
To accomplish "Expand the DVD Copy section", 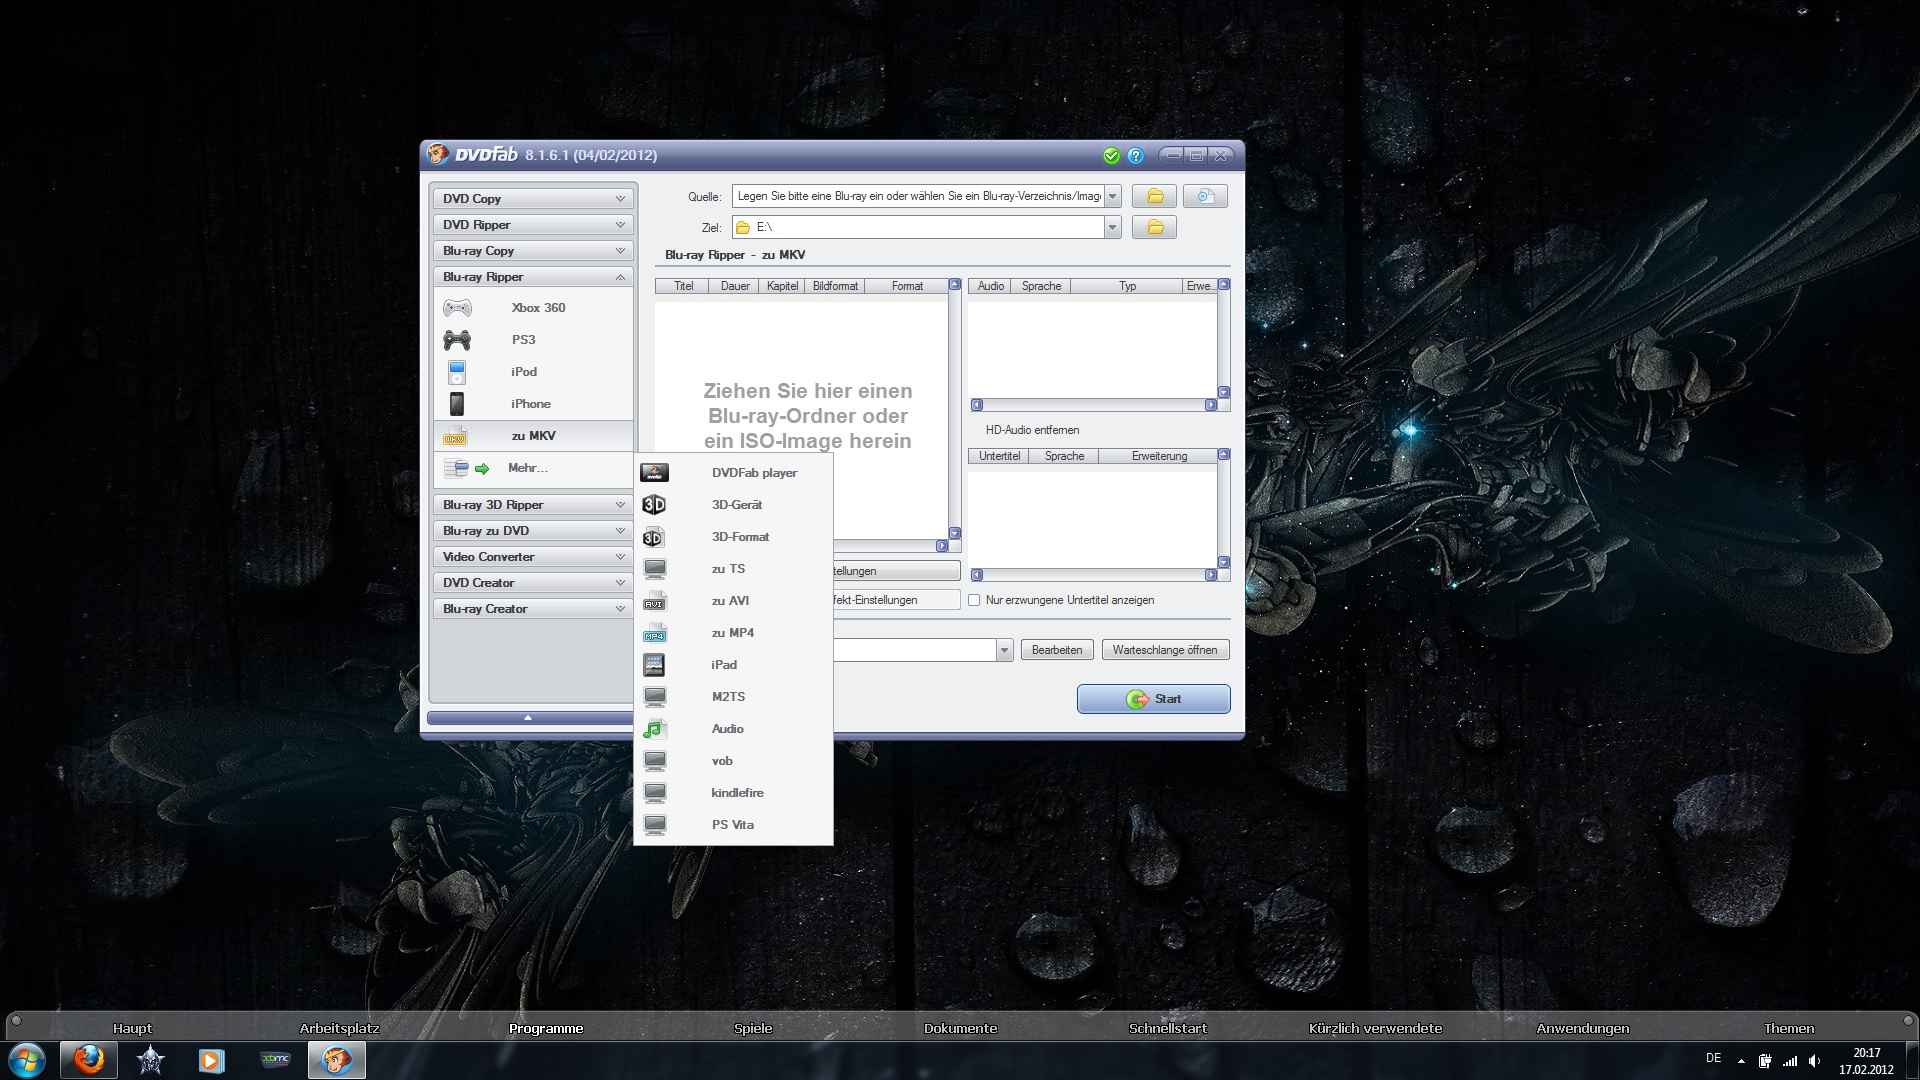I will point(533,199).
